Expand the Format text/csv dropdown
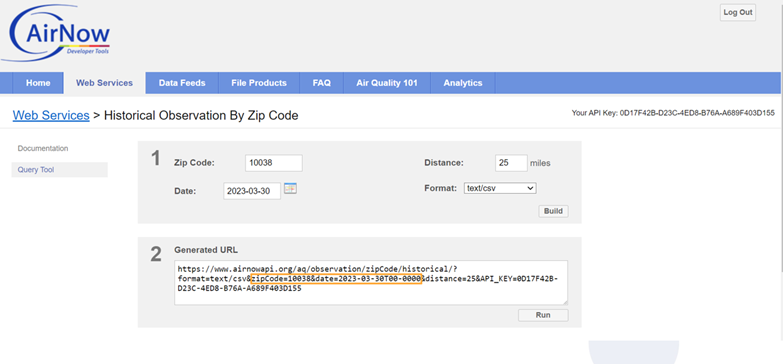The width and height of the screenshot is (783, 364). pos(500,188)
